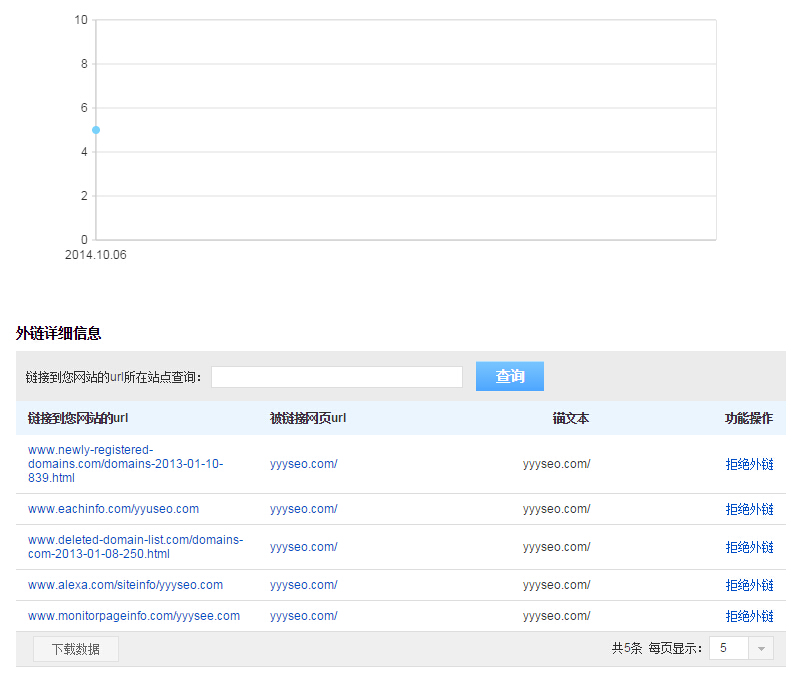805x675 pixels.
Task: Open yyyseo.com/ linked page in the deleted-domain-list row
Action: 303,547
